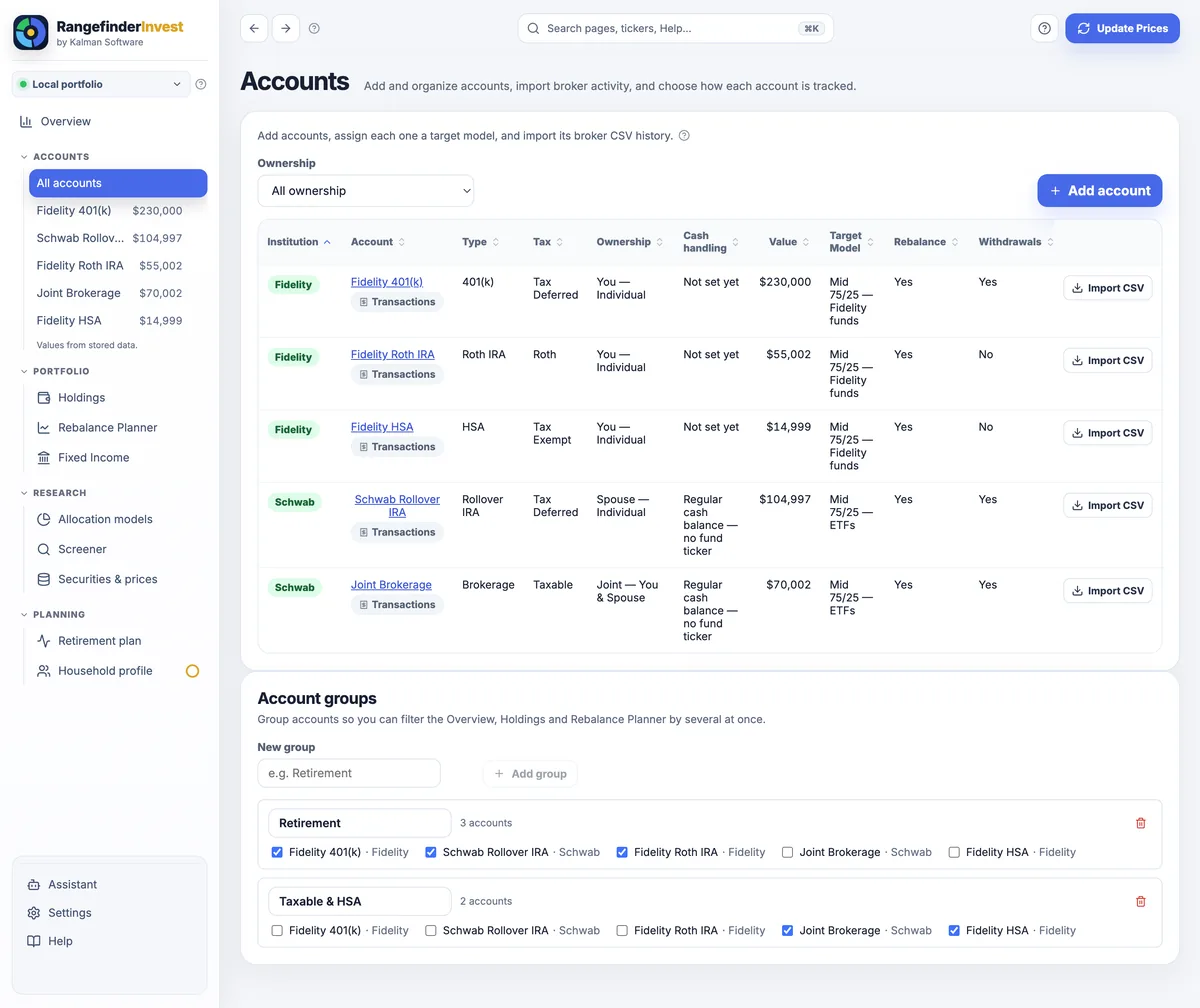
Task: Collapse the RESEARCH sidebar section
Action: 53,493
